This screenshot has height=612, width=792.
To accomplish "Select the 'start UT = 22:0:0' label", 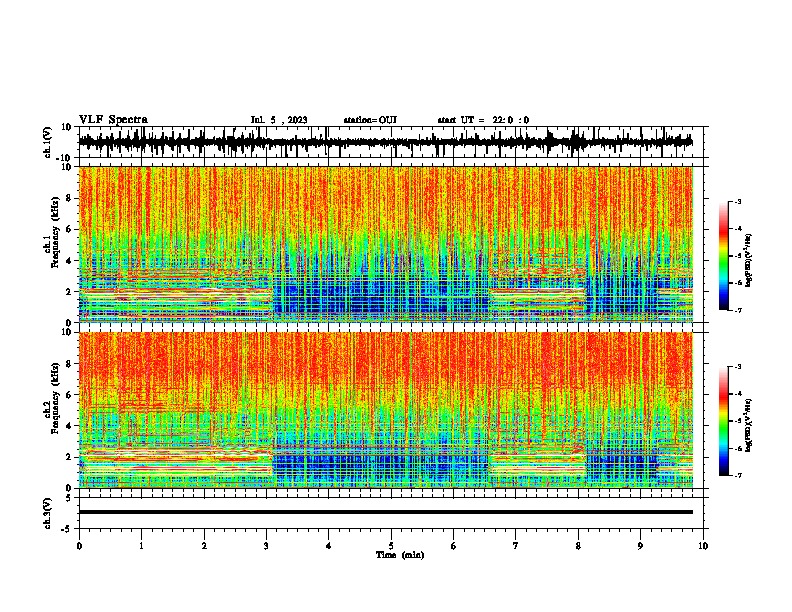I will pos(483,120).
